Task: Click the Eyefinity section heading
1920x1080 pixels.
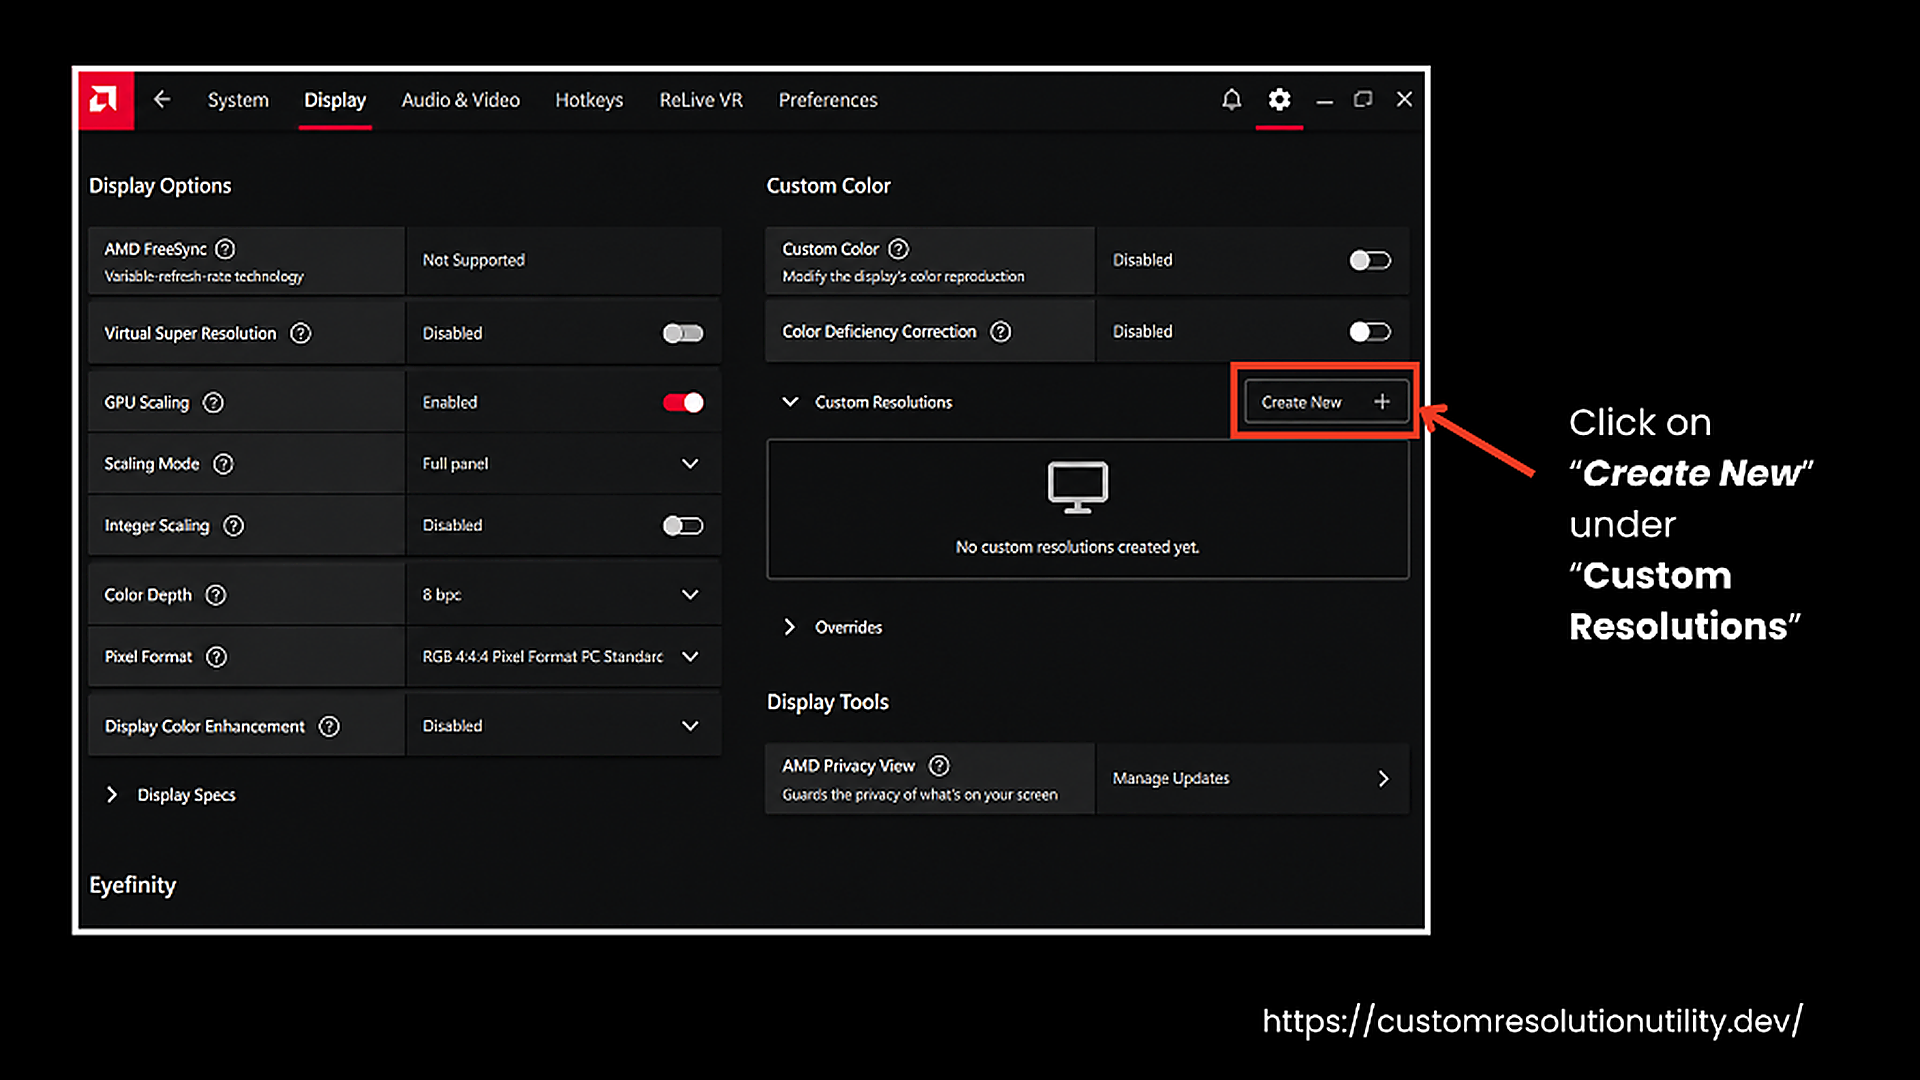Action: pos(132,886)
